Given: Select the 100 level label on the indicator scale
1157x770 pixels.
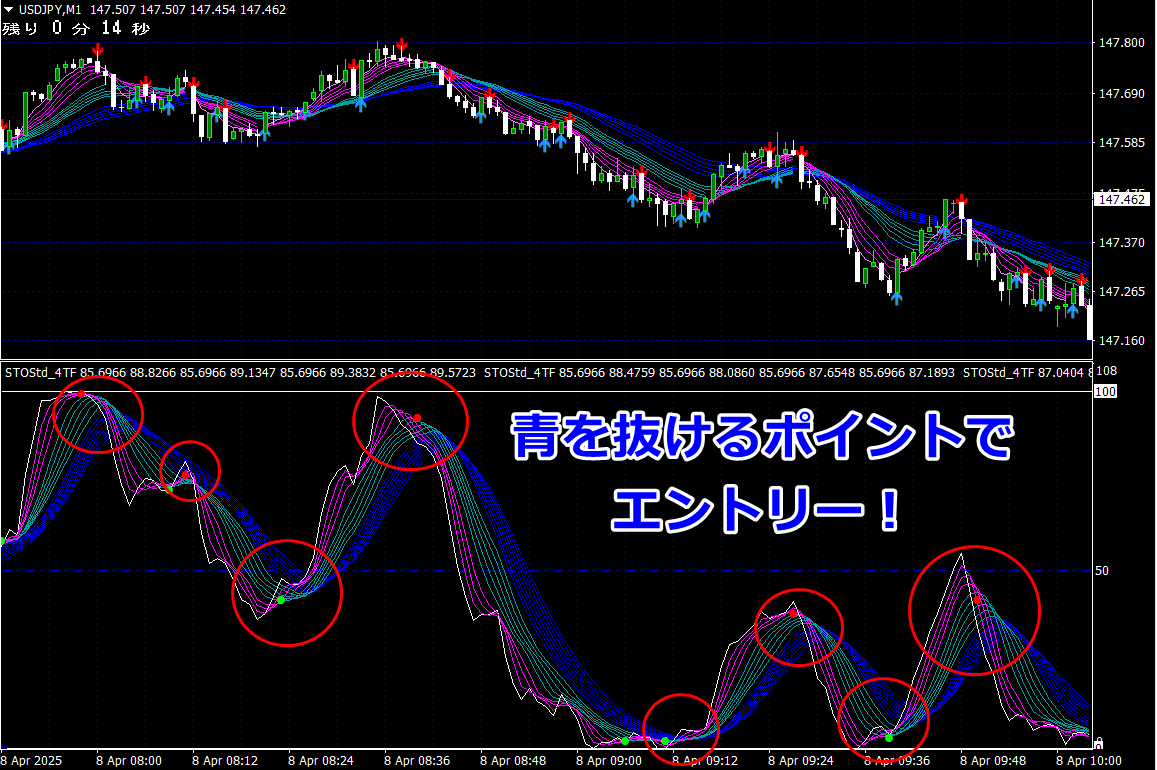Looking at the screenshot, I should 1105,392.
